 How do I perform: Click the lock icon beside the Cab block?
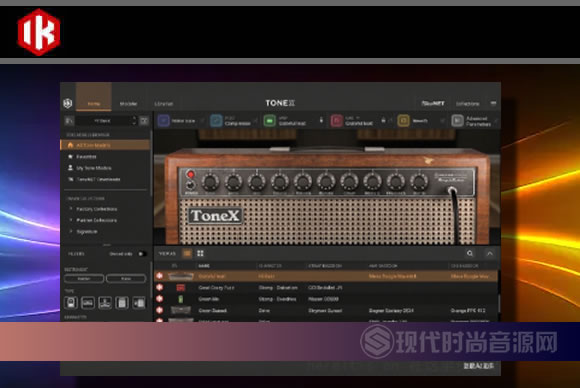(x=383, y=120)
